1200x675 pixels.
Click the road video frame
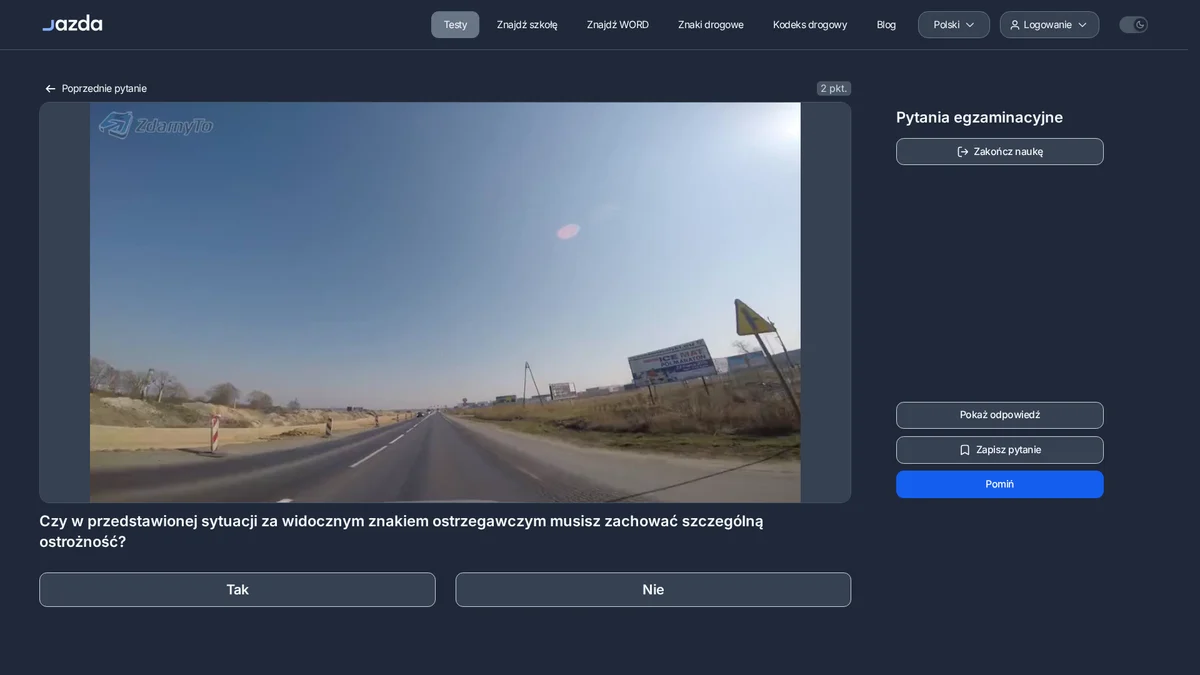(445, 302)
